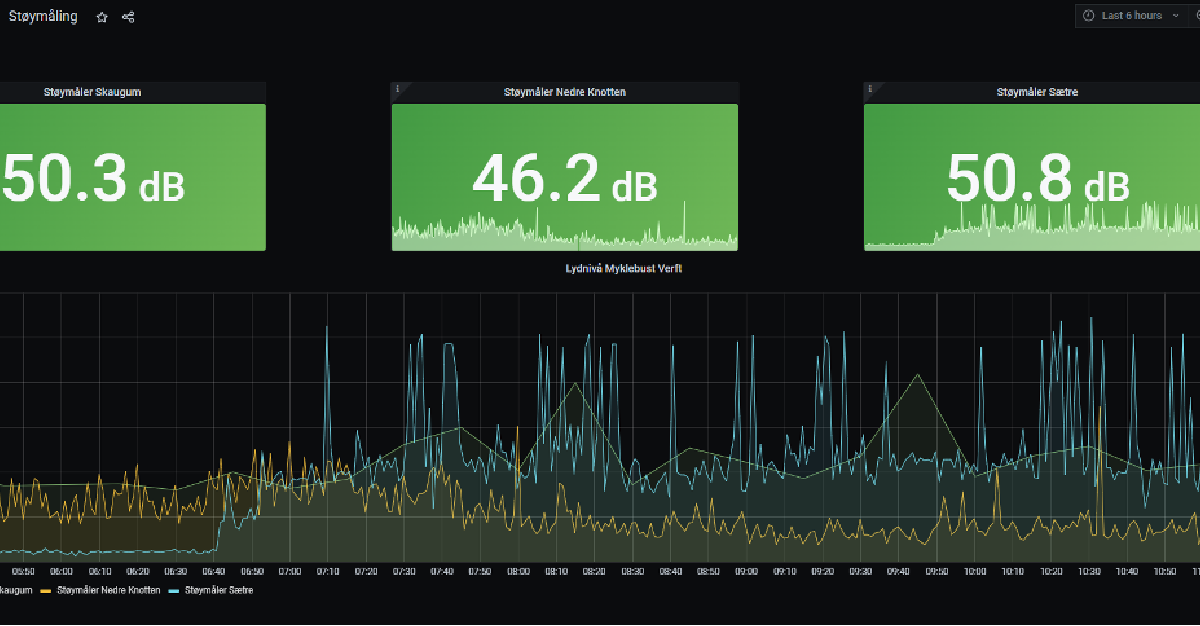Open the info tooltip on Støymåler Nedre Knotten
This screenshot has width=1200, height=626.
point(399,88)
